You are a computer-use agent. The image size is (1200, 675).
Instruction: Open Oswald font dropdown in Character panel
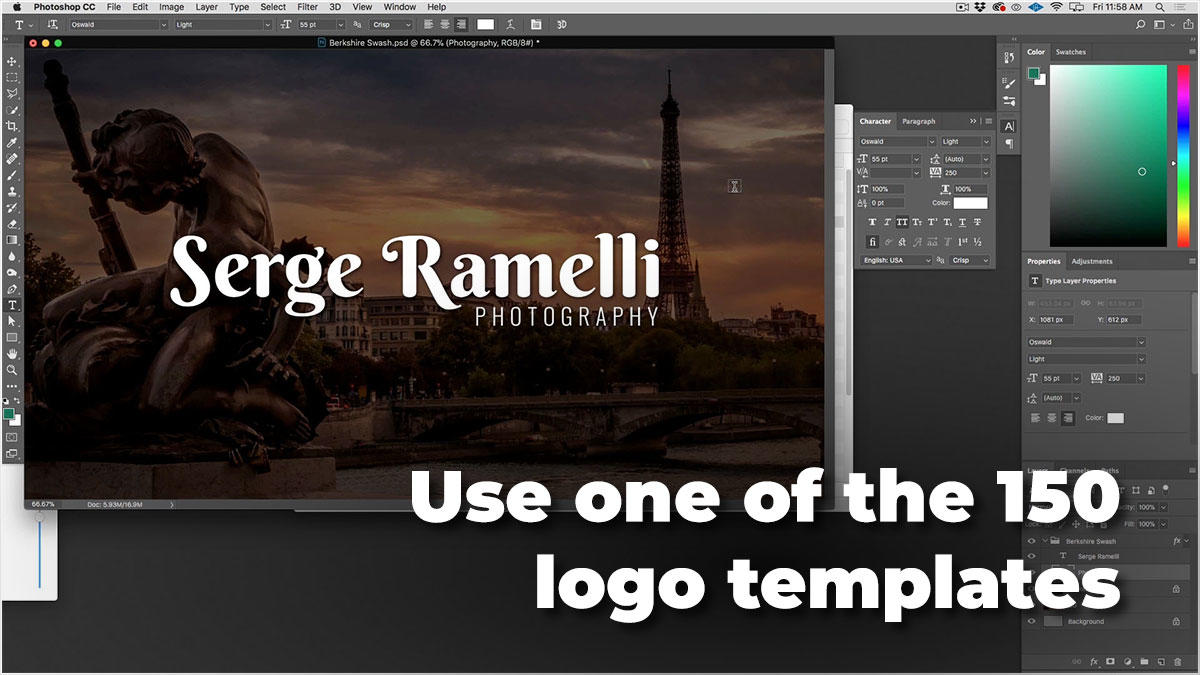pos(897,142)
